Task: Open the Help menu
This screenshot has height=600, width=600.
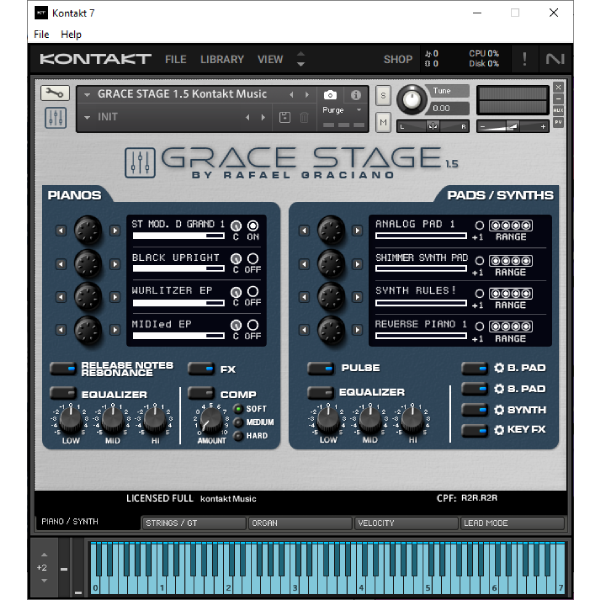Action: pyautogui.click(x=71, y=34)
